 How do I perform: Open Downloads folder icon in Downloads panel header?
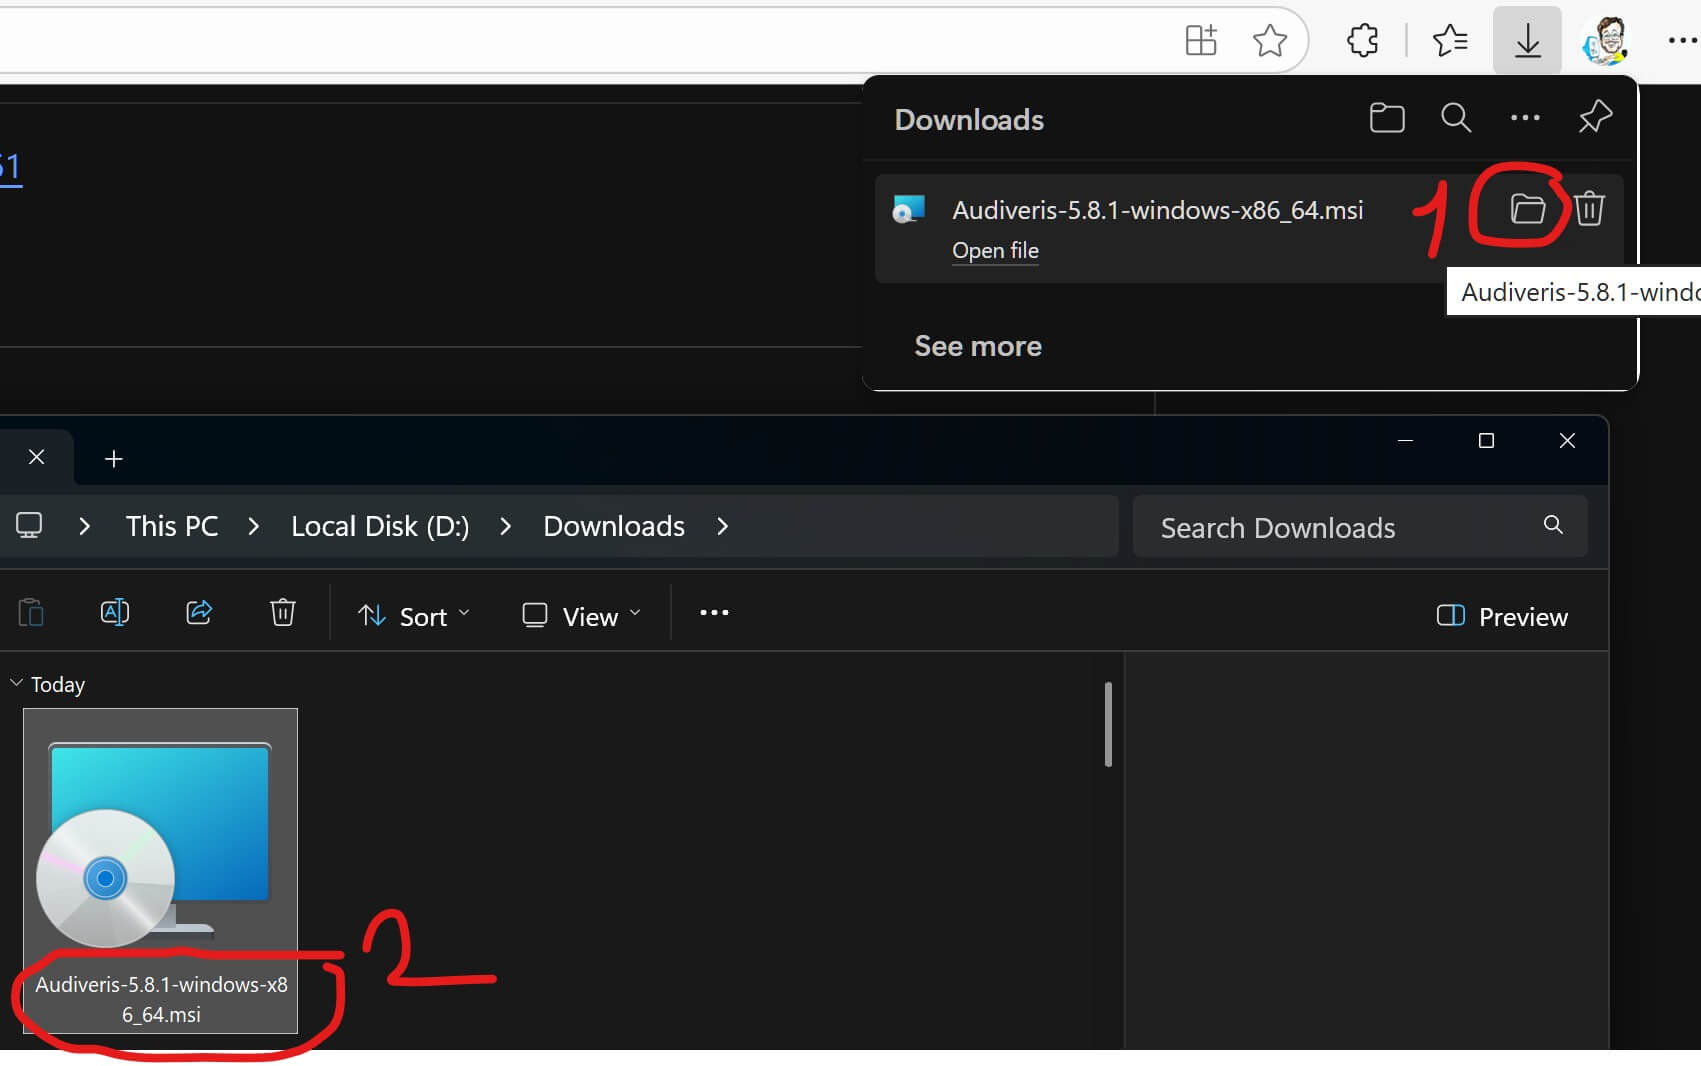tap(1386, 118)
